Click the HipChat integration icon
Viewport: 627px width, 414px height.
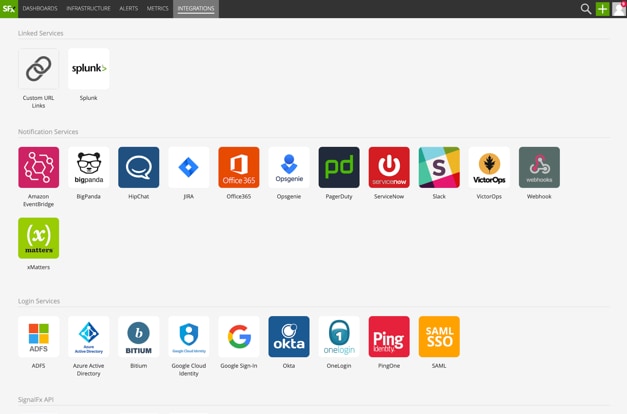tap(138, 167)
